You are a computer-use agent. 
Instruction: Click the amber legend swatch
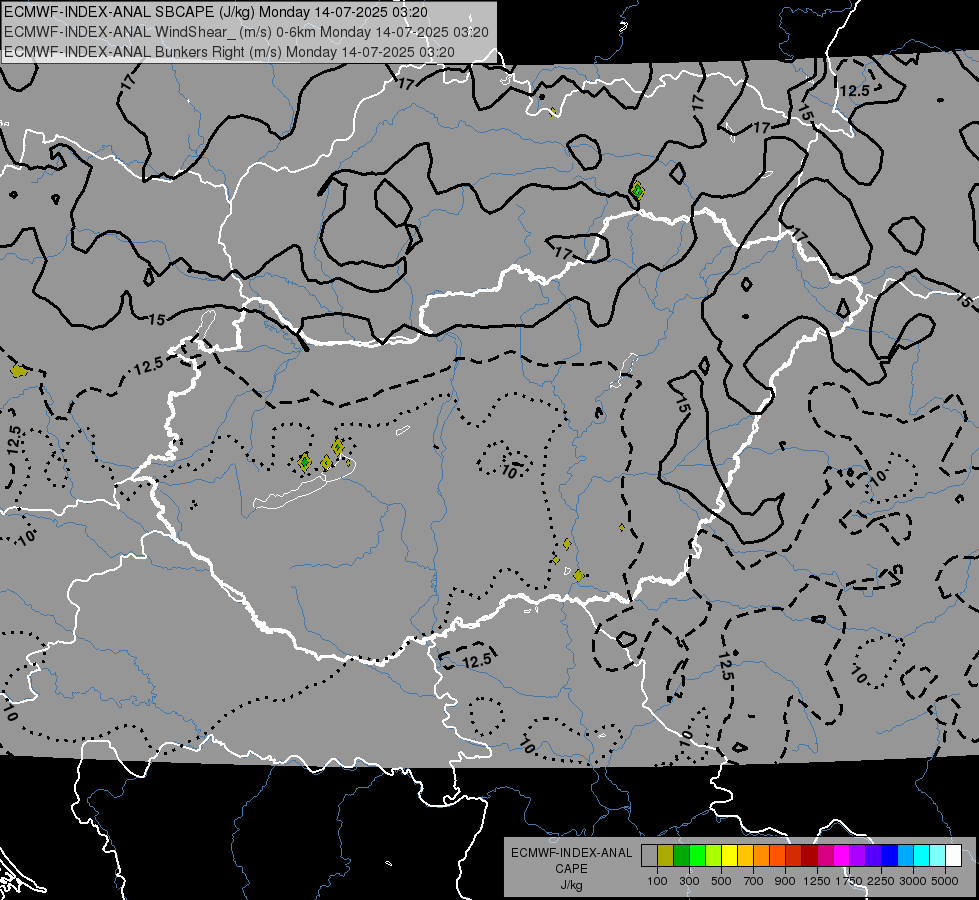[745, 856]
